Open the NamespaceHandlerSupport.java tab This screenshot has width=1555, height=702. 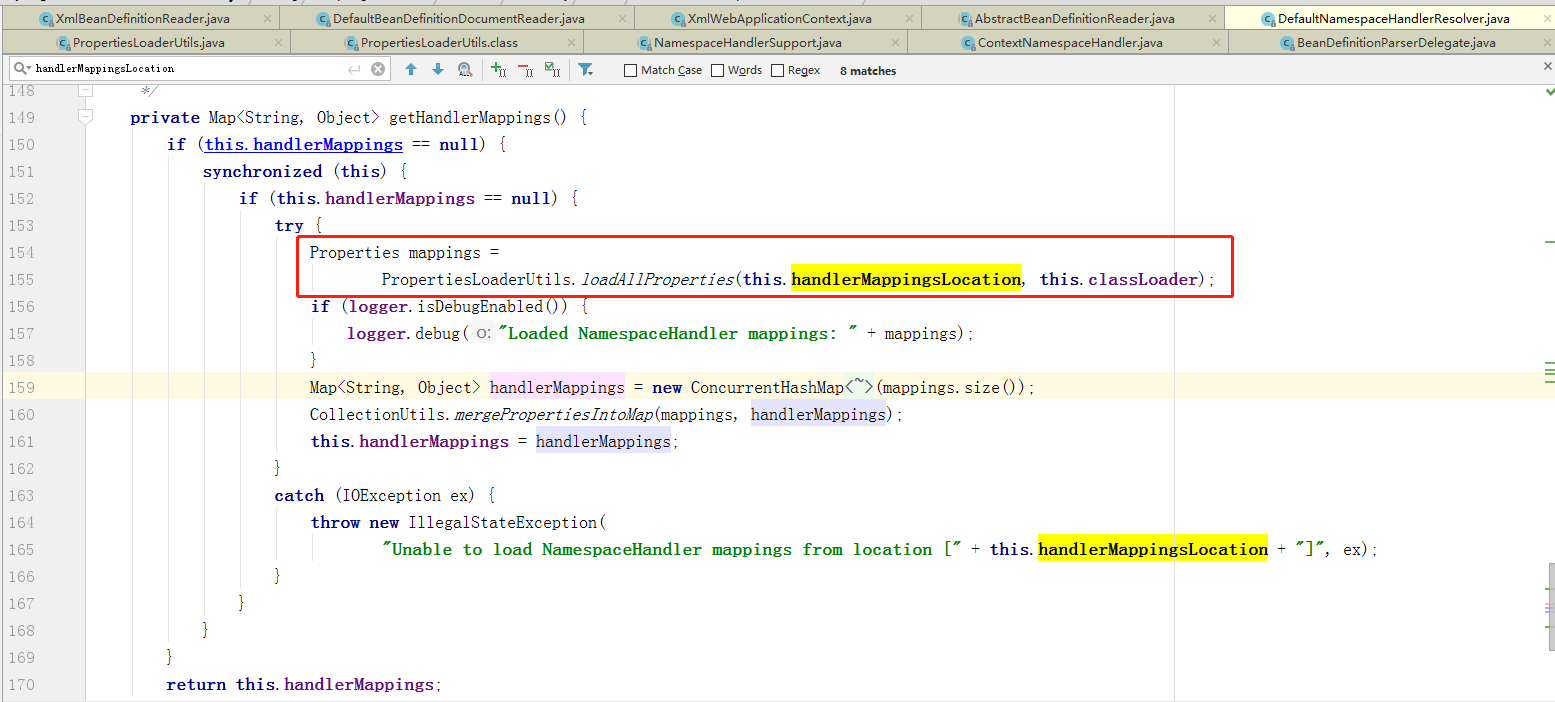(x=746, y=42)
